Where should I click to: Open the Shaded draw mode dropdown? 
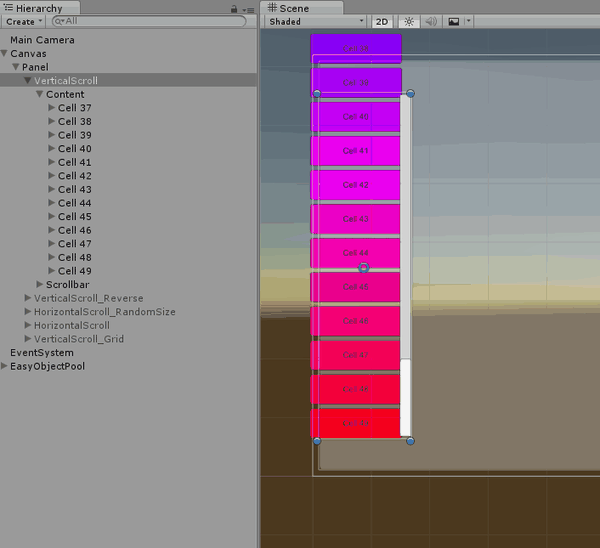coord(316,22)
